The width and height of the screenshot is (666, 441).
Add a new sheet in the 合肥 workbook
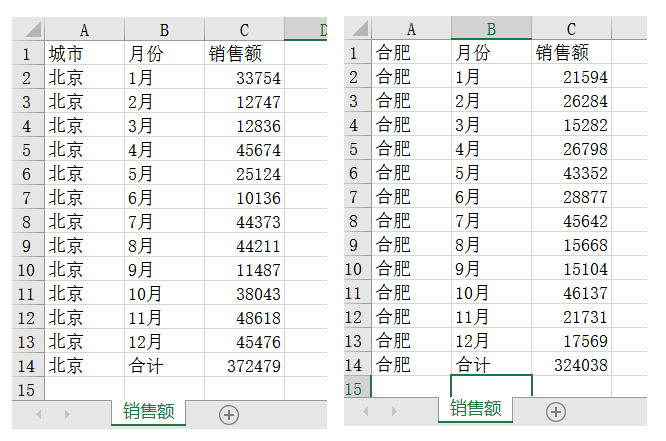click(x=556, y=411)
